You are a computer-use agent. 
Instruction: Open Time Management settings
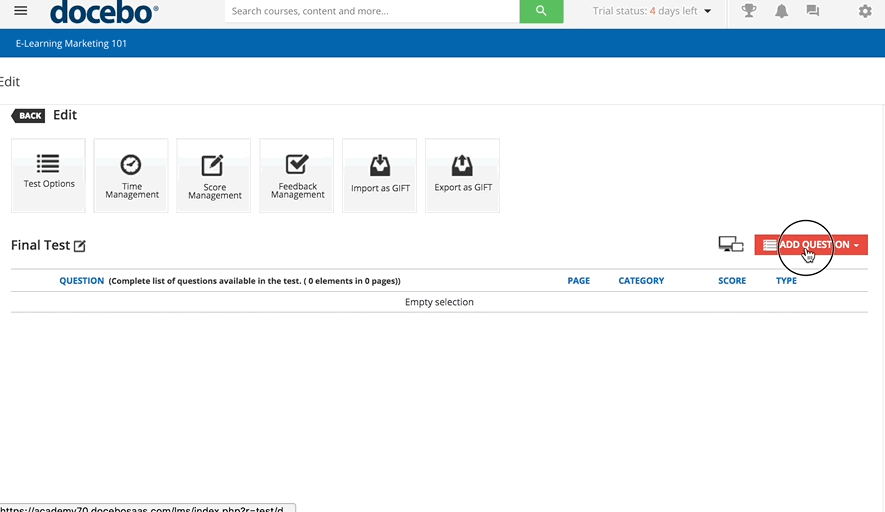[132, 175]
